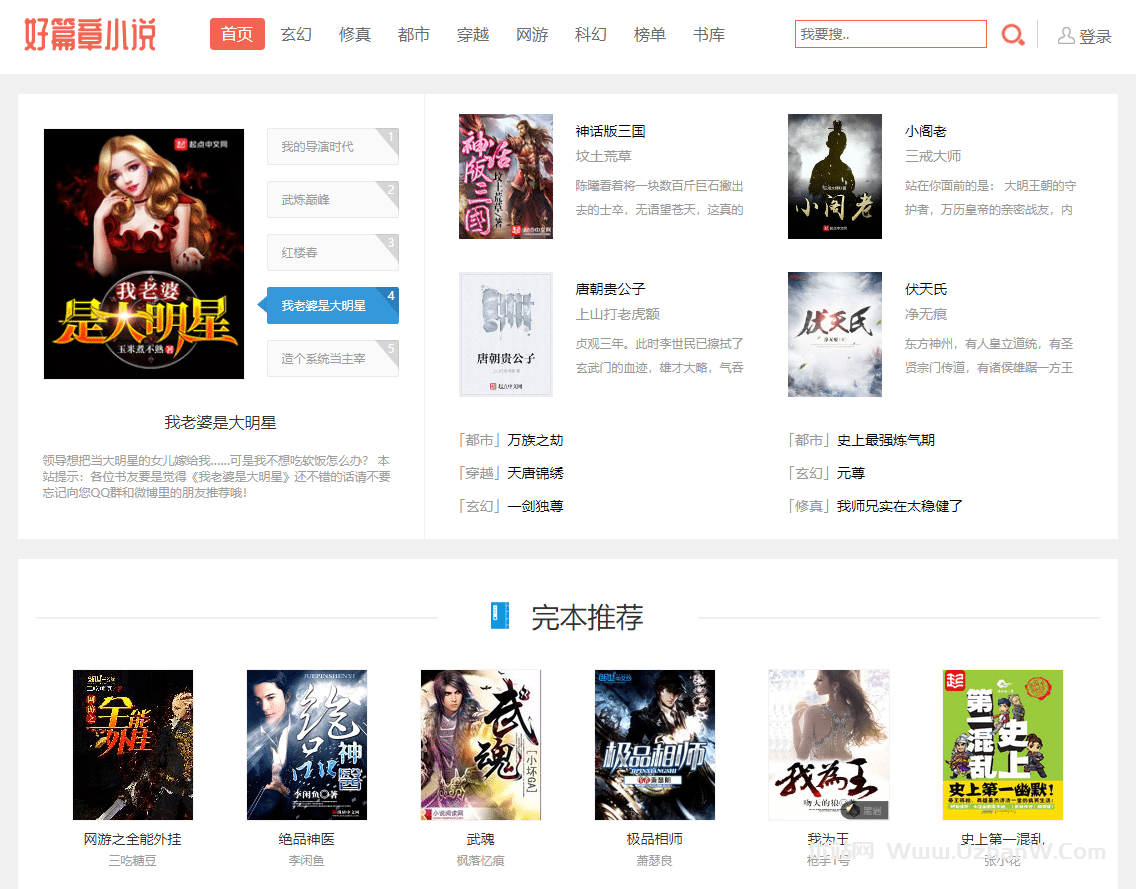Open the 小阁老 title link
The image size is (1136, 889).
[x=925, y=131]
